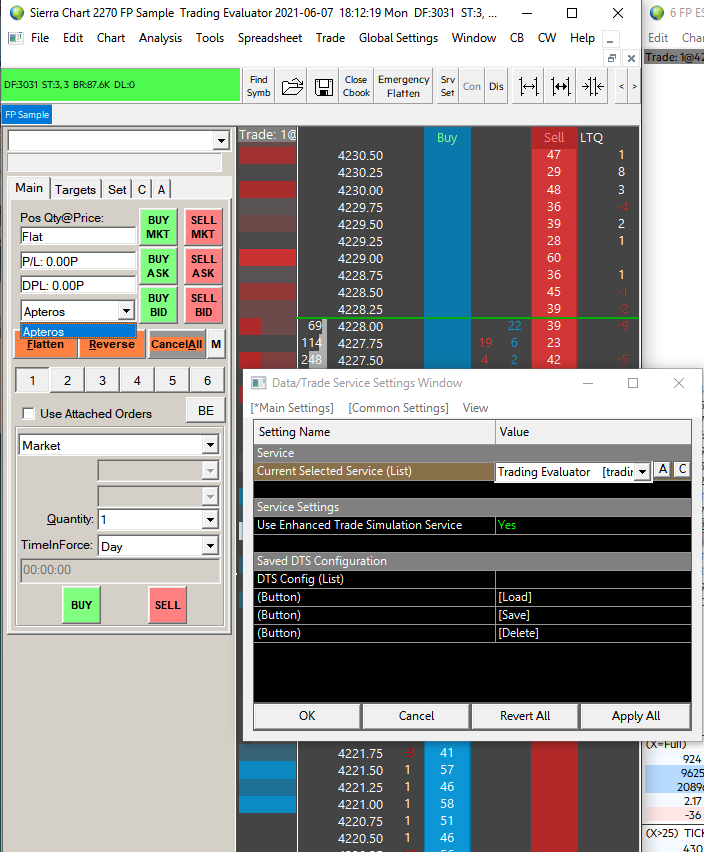704x852 pixels.
Task: Open the Analysis menu
Action: pyautogui.click(x=160, y=38)
